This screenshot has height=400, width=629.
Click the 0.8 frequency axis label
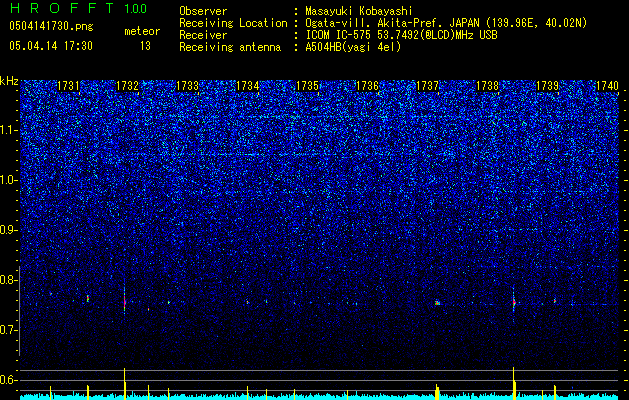8,280
